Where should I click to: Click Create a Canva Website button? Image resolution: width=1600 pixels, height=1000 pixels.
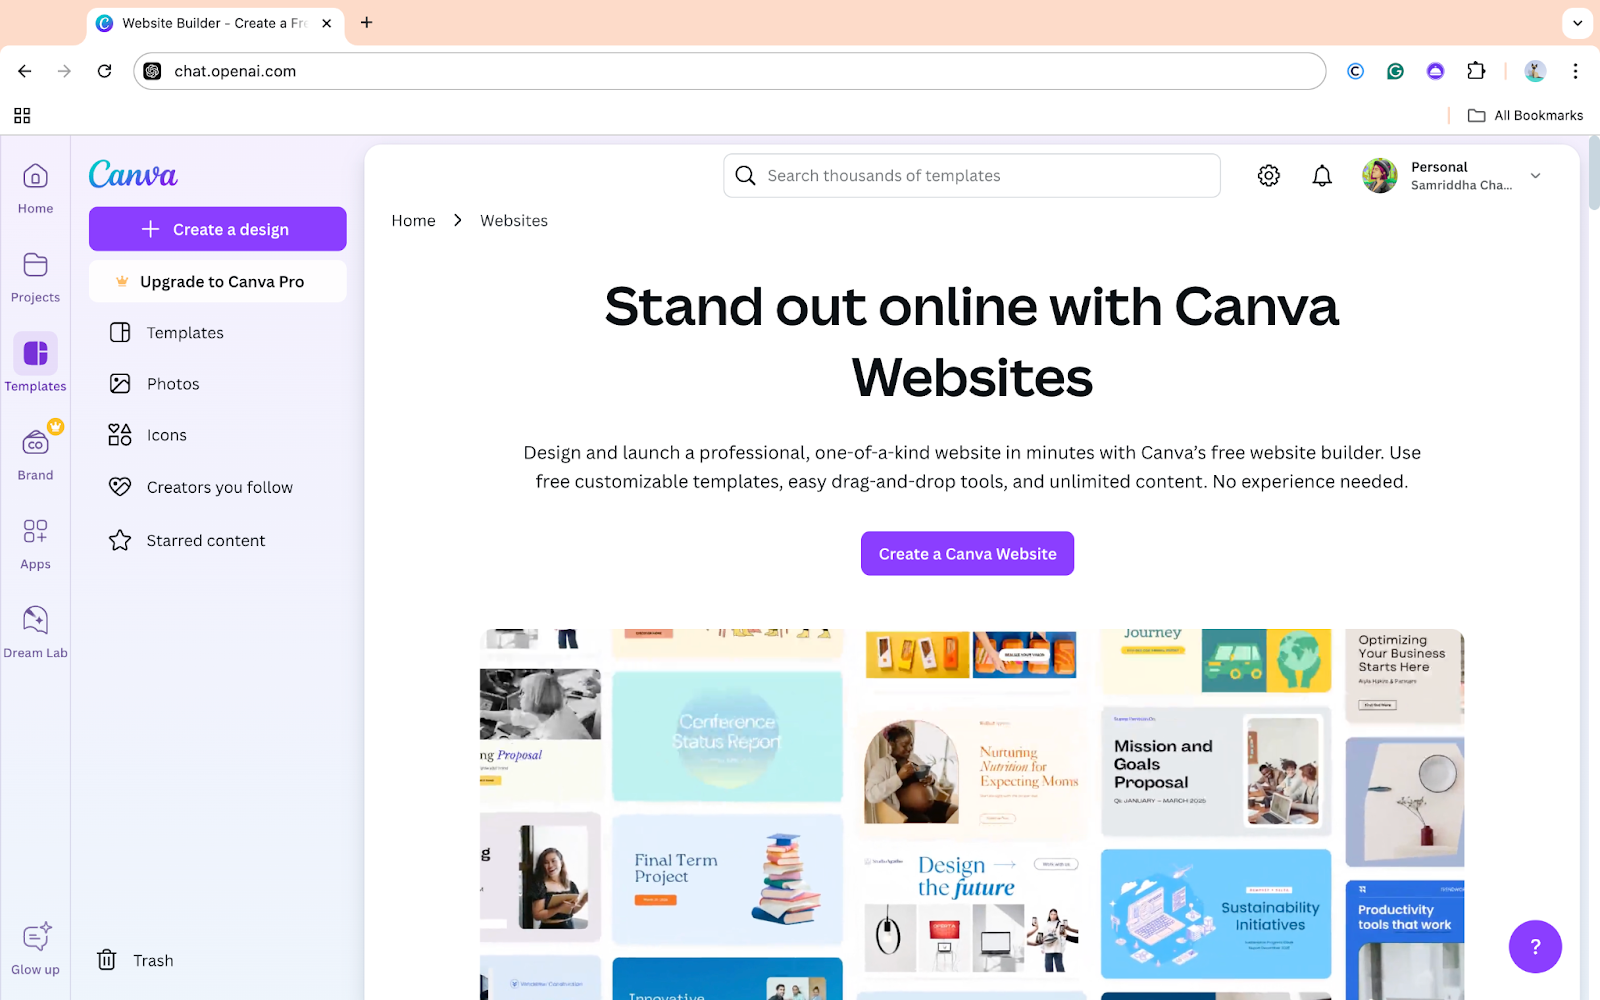pyautogui.click(x=967, y=553)
